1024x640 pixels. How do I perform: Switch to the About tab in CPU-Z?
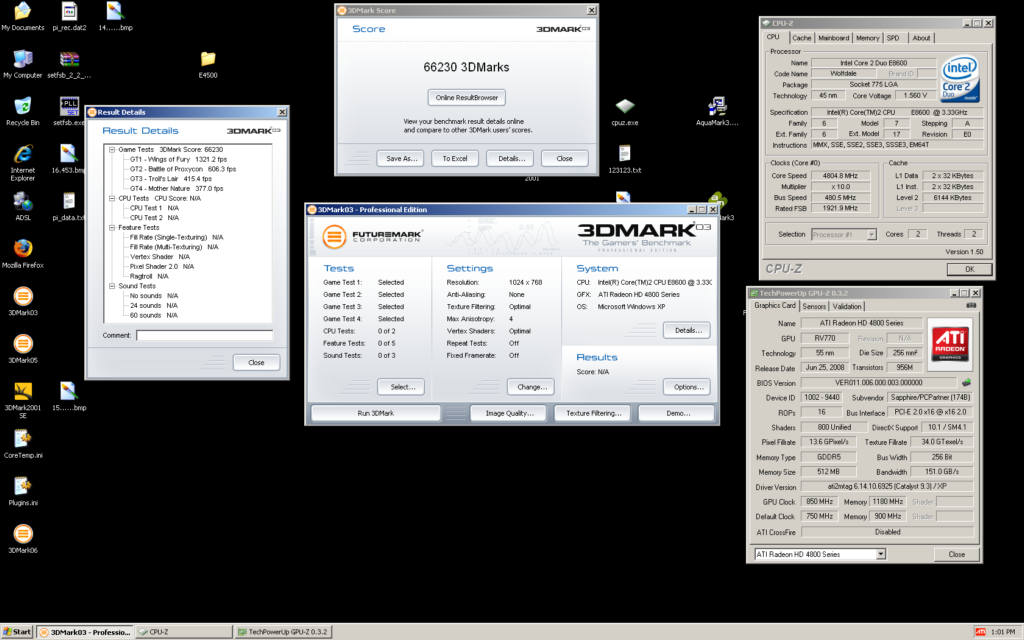921,38
